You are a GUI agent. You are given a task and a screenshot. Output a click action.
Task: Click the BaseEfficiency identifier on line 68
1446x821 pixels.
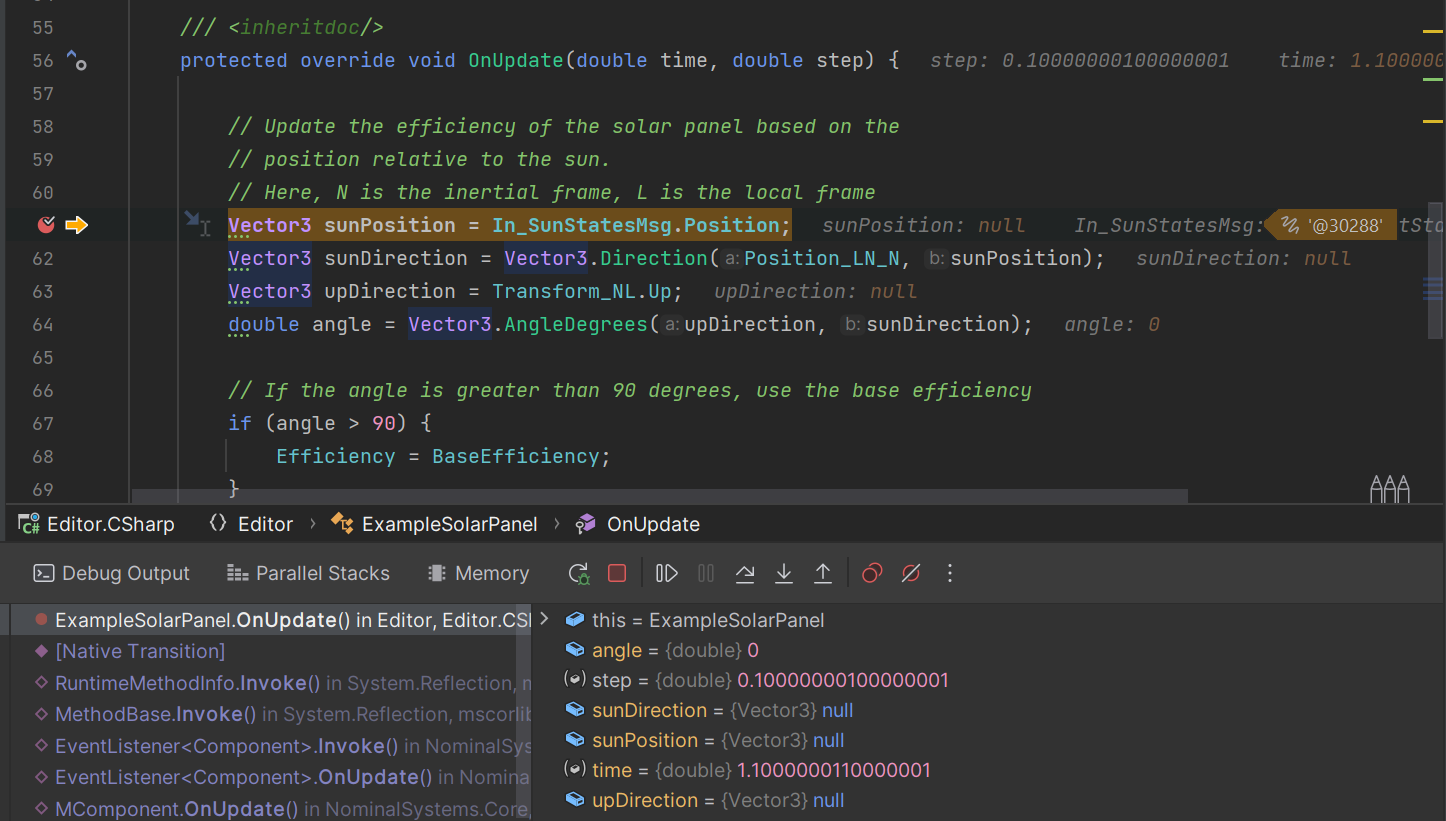point(515,456)
